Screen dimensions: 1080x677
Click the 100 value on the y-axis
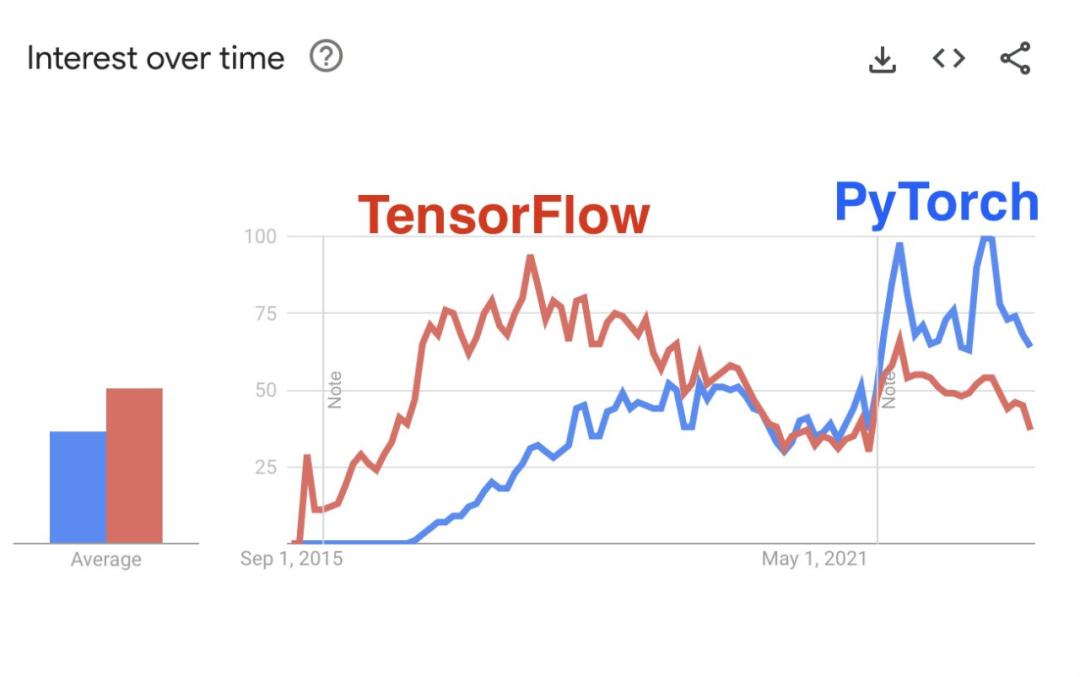[x=261, y=236]
